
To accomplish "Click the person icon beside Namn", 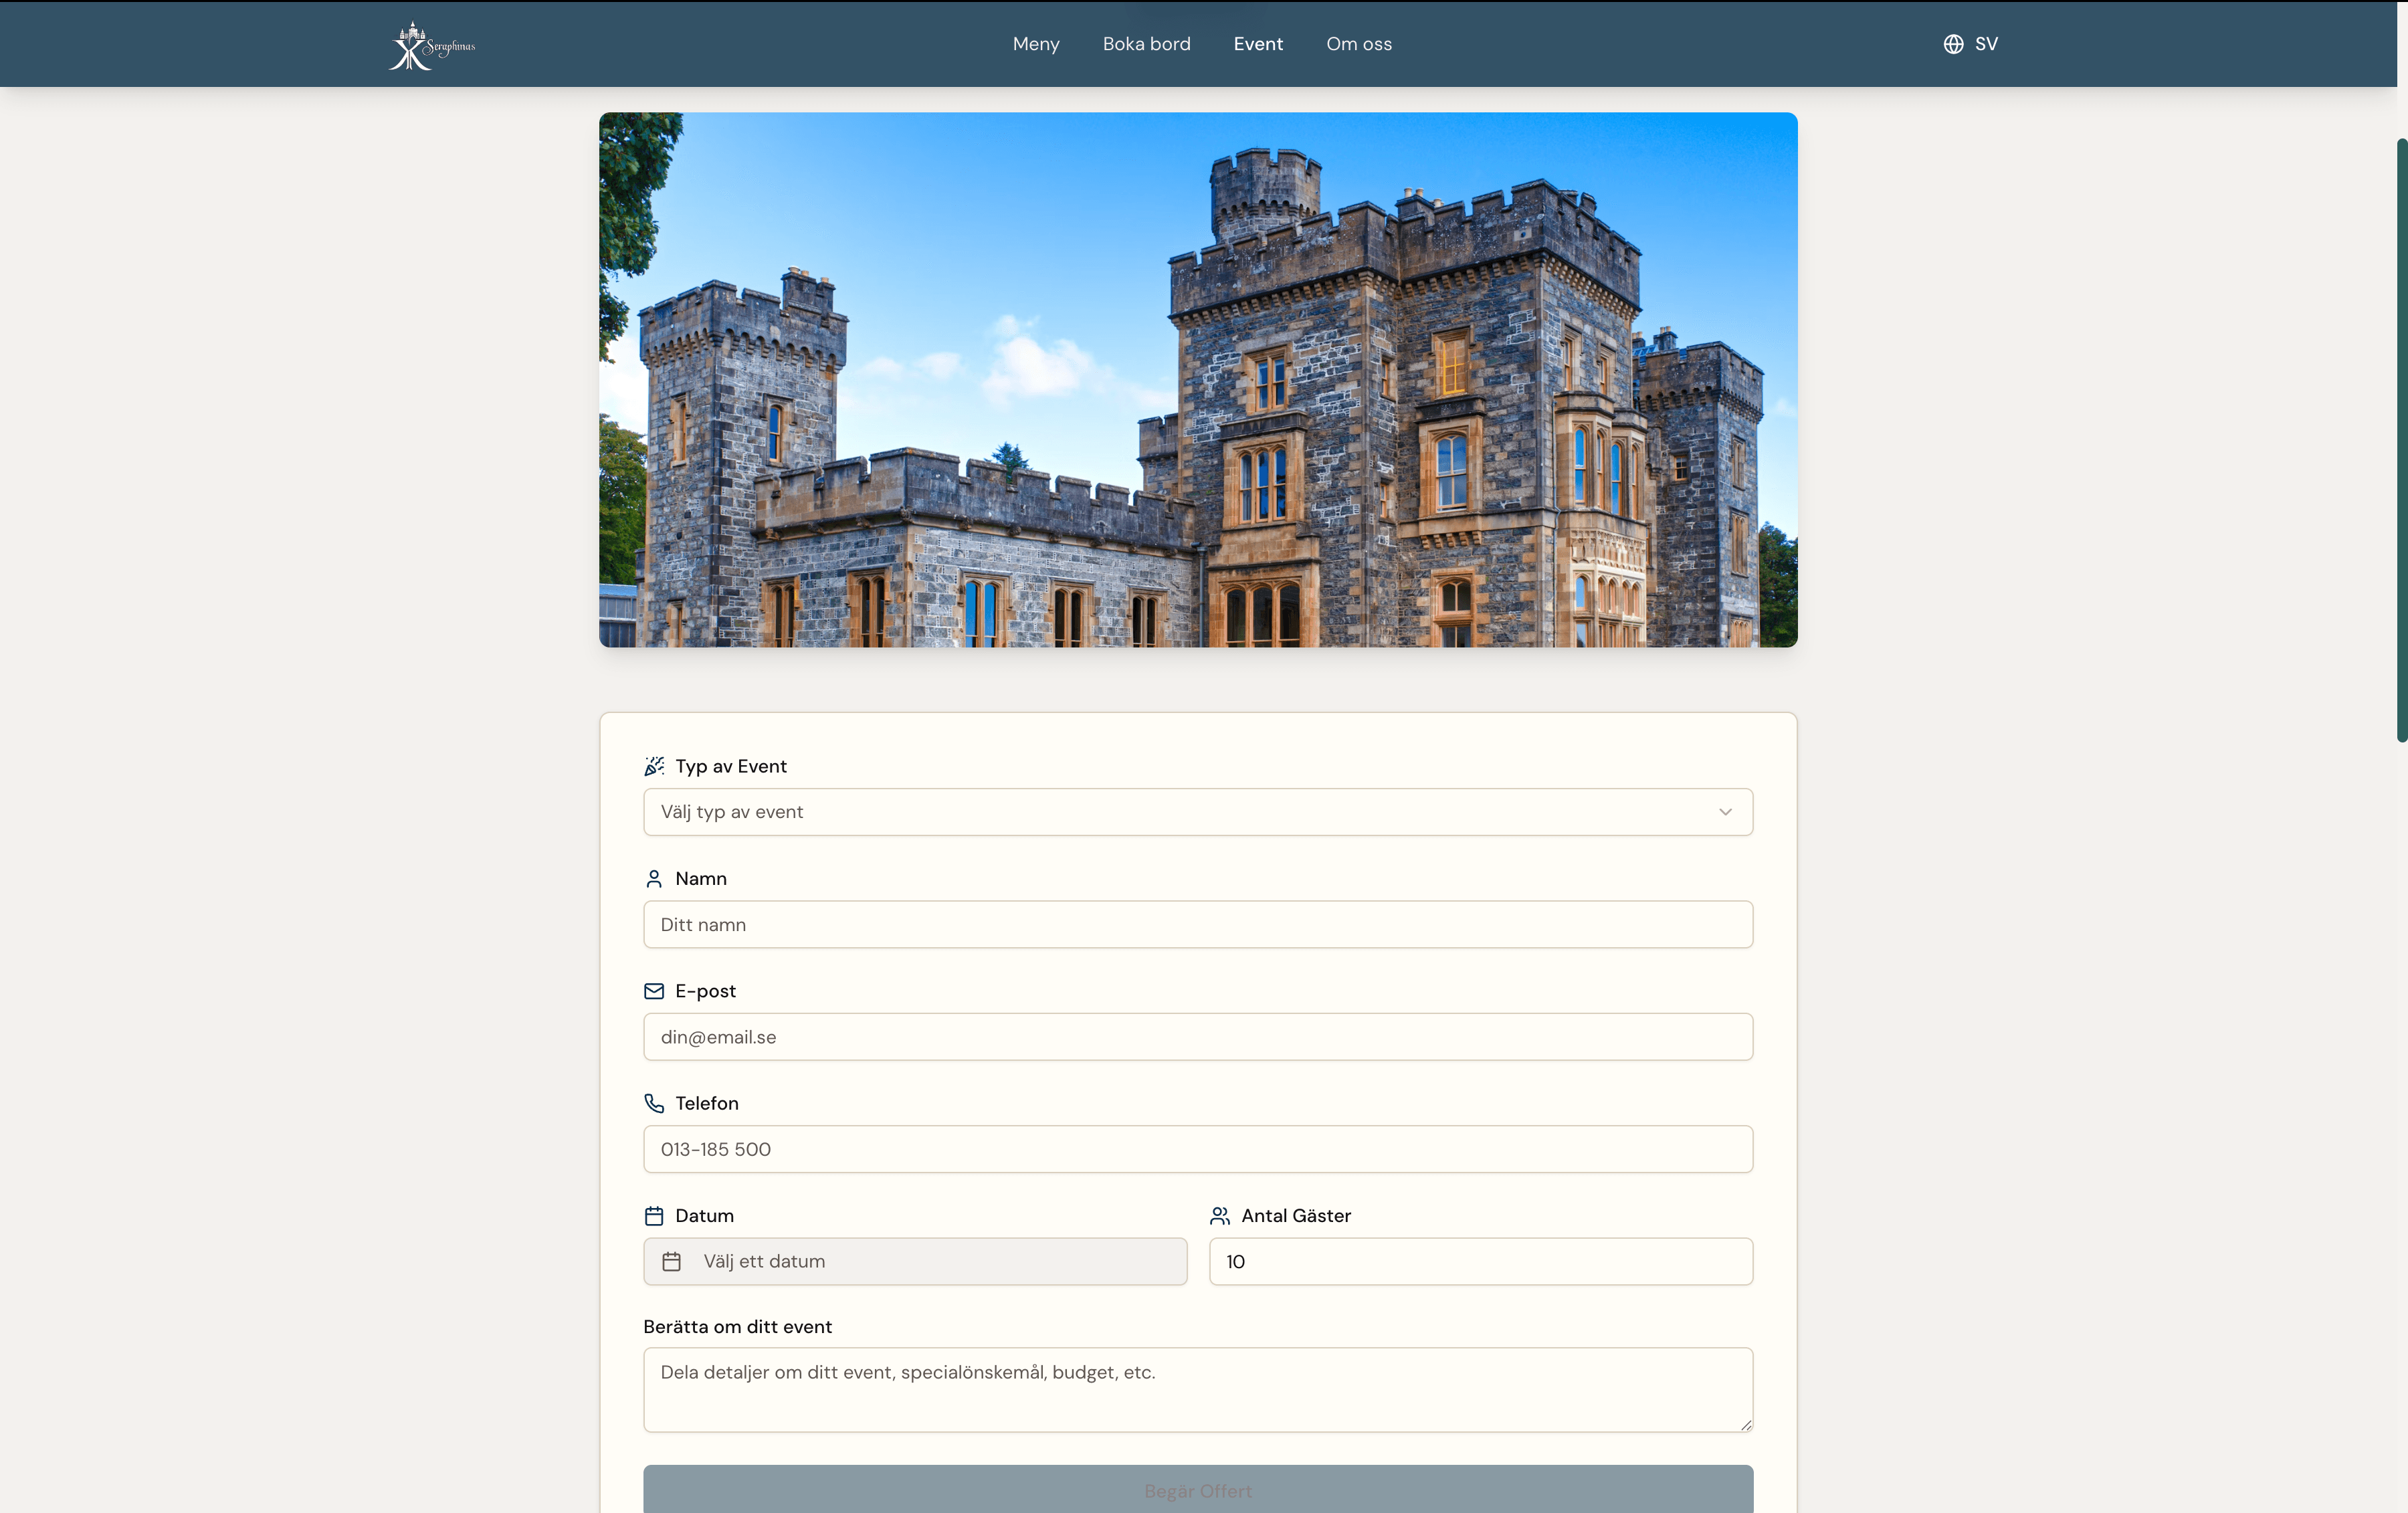I will 654,879.
